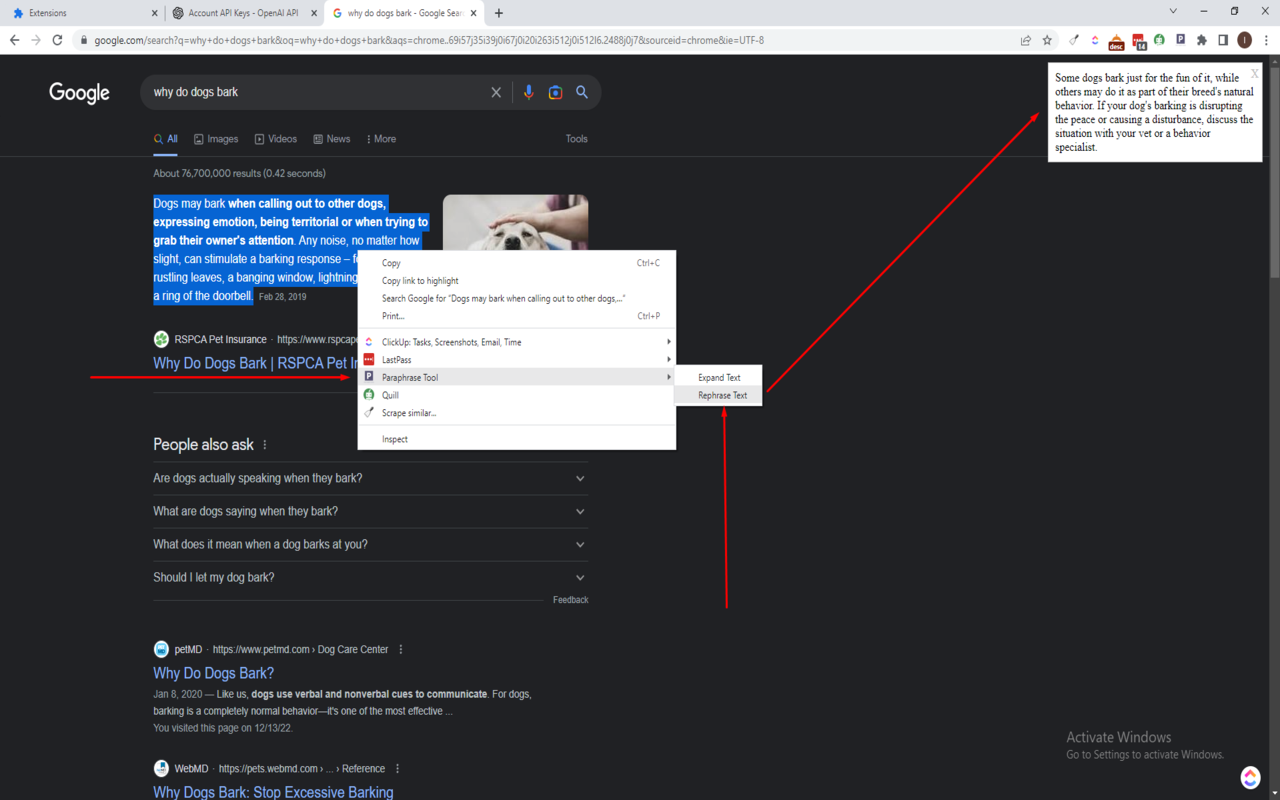The image size is (1280, 800).
Task: Submit search with the magnifier icon
Action: coord(582,92)
